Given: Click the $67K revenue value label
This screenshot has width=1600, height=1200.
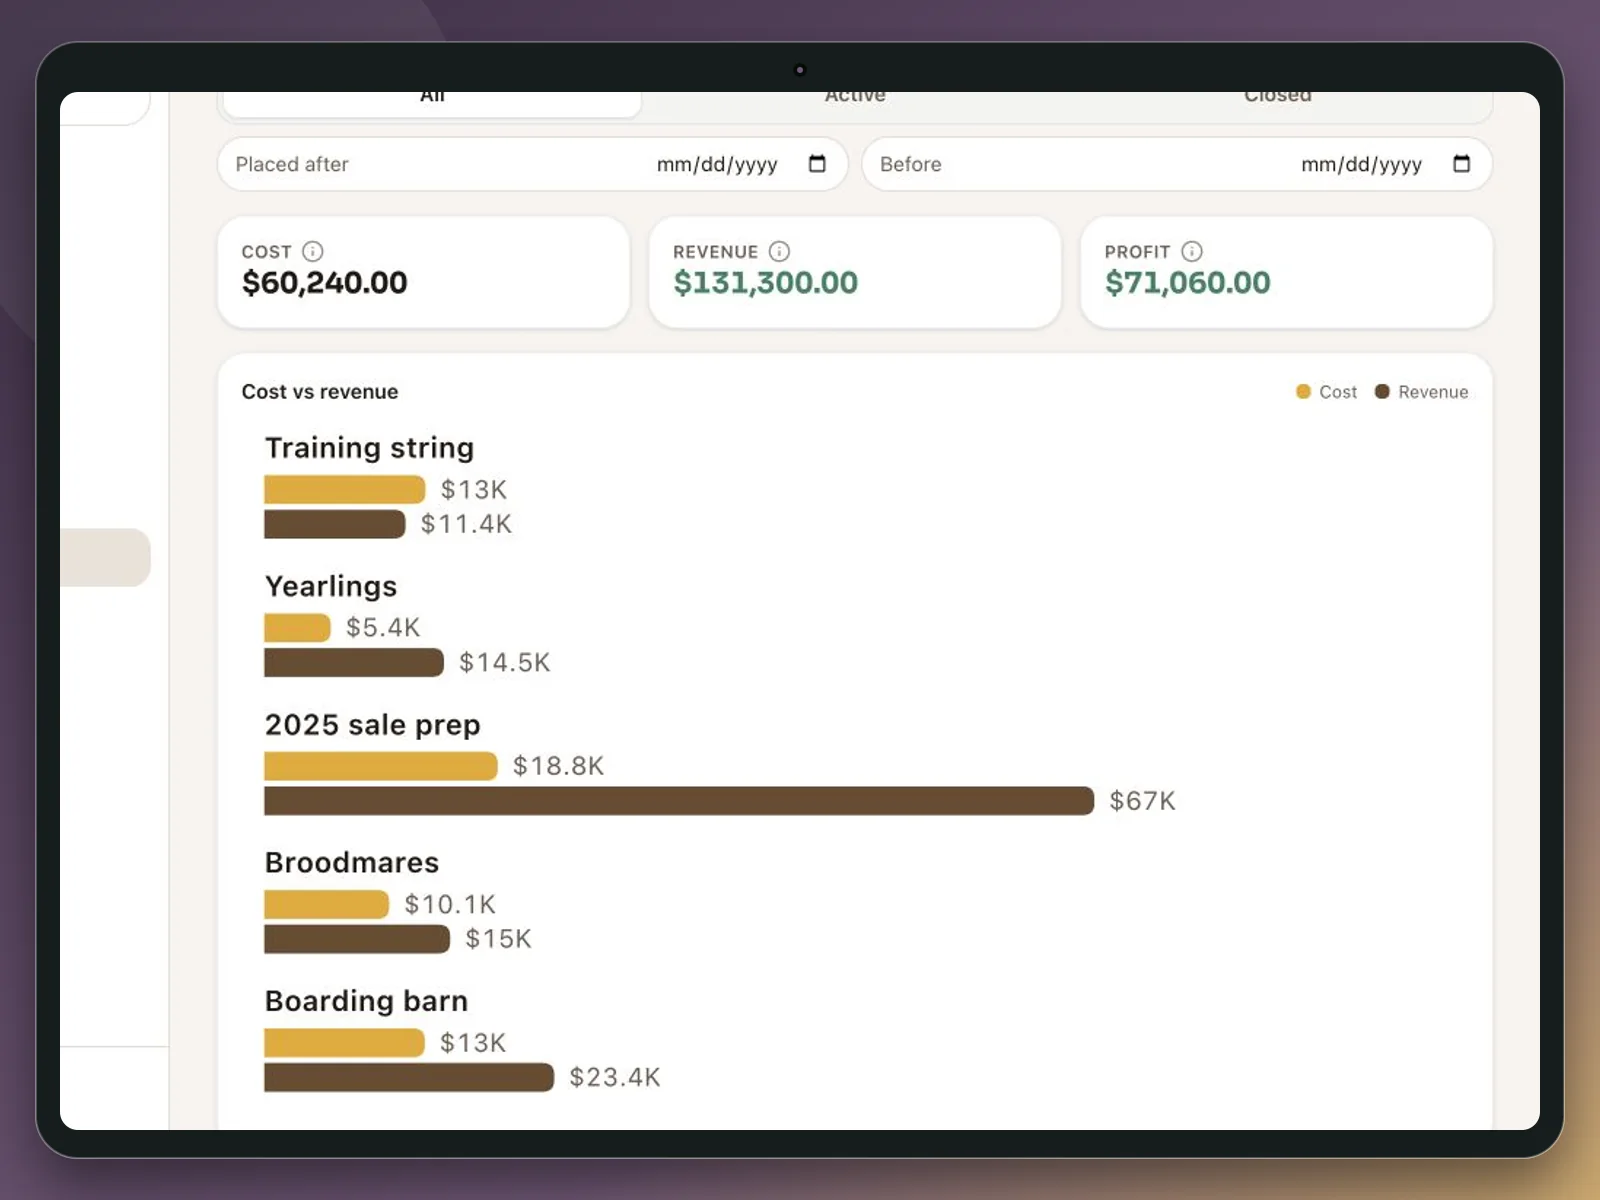Looking at the screenshot, I should [1142, 801].
